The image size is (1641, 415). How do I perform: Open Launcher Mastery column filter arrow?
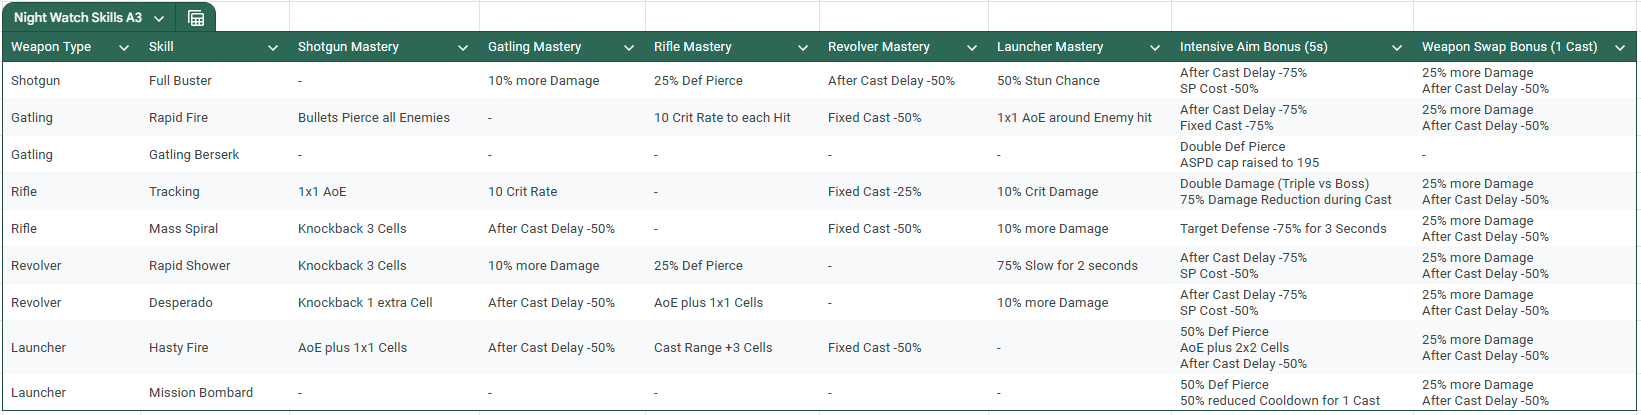1155,47
